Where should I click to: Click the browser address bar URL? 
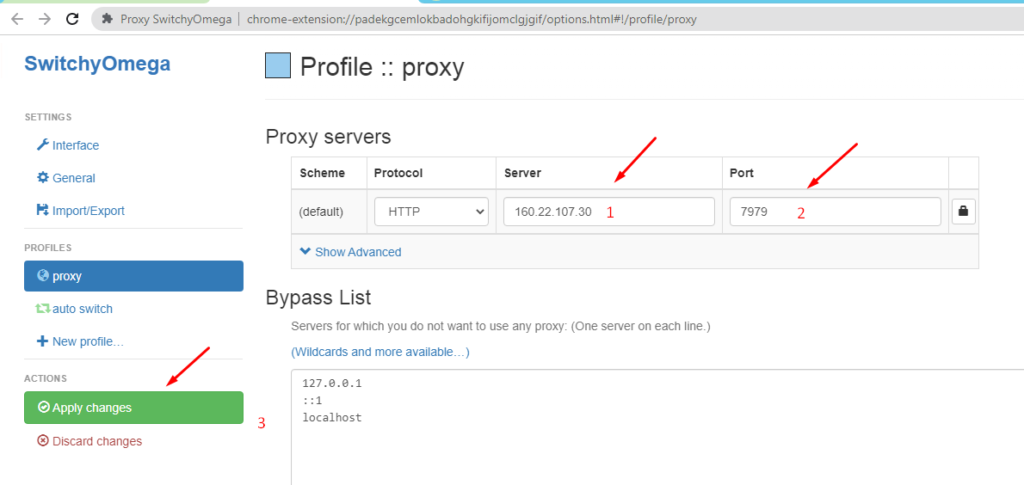[472, 20]
